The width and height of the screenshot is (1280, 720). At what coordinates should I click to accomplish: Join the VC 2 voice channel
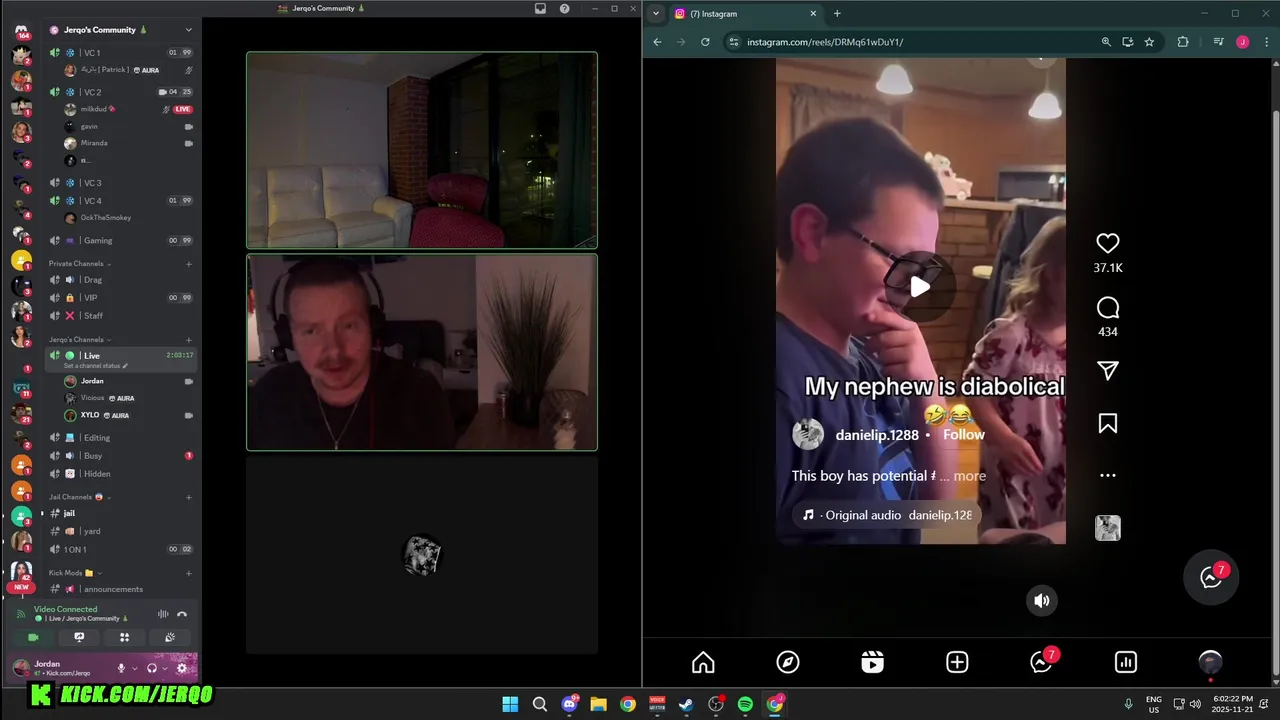click(121, 92)
